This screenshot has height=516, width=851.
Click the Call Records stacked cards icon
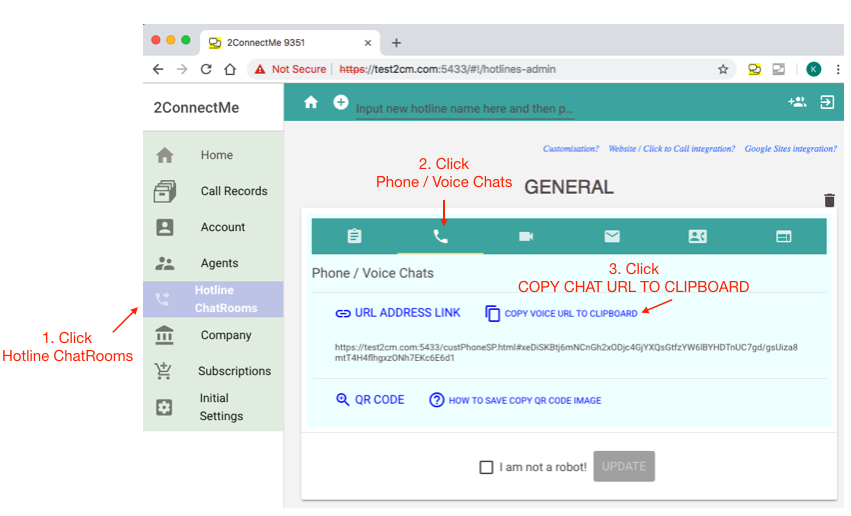(164, 192)
